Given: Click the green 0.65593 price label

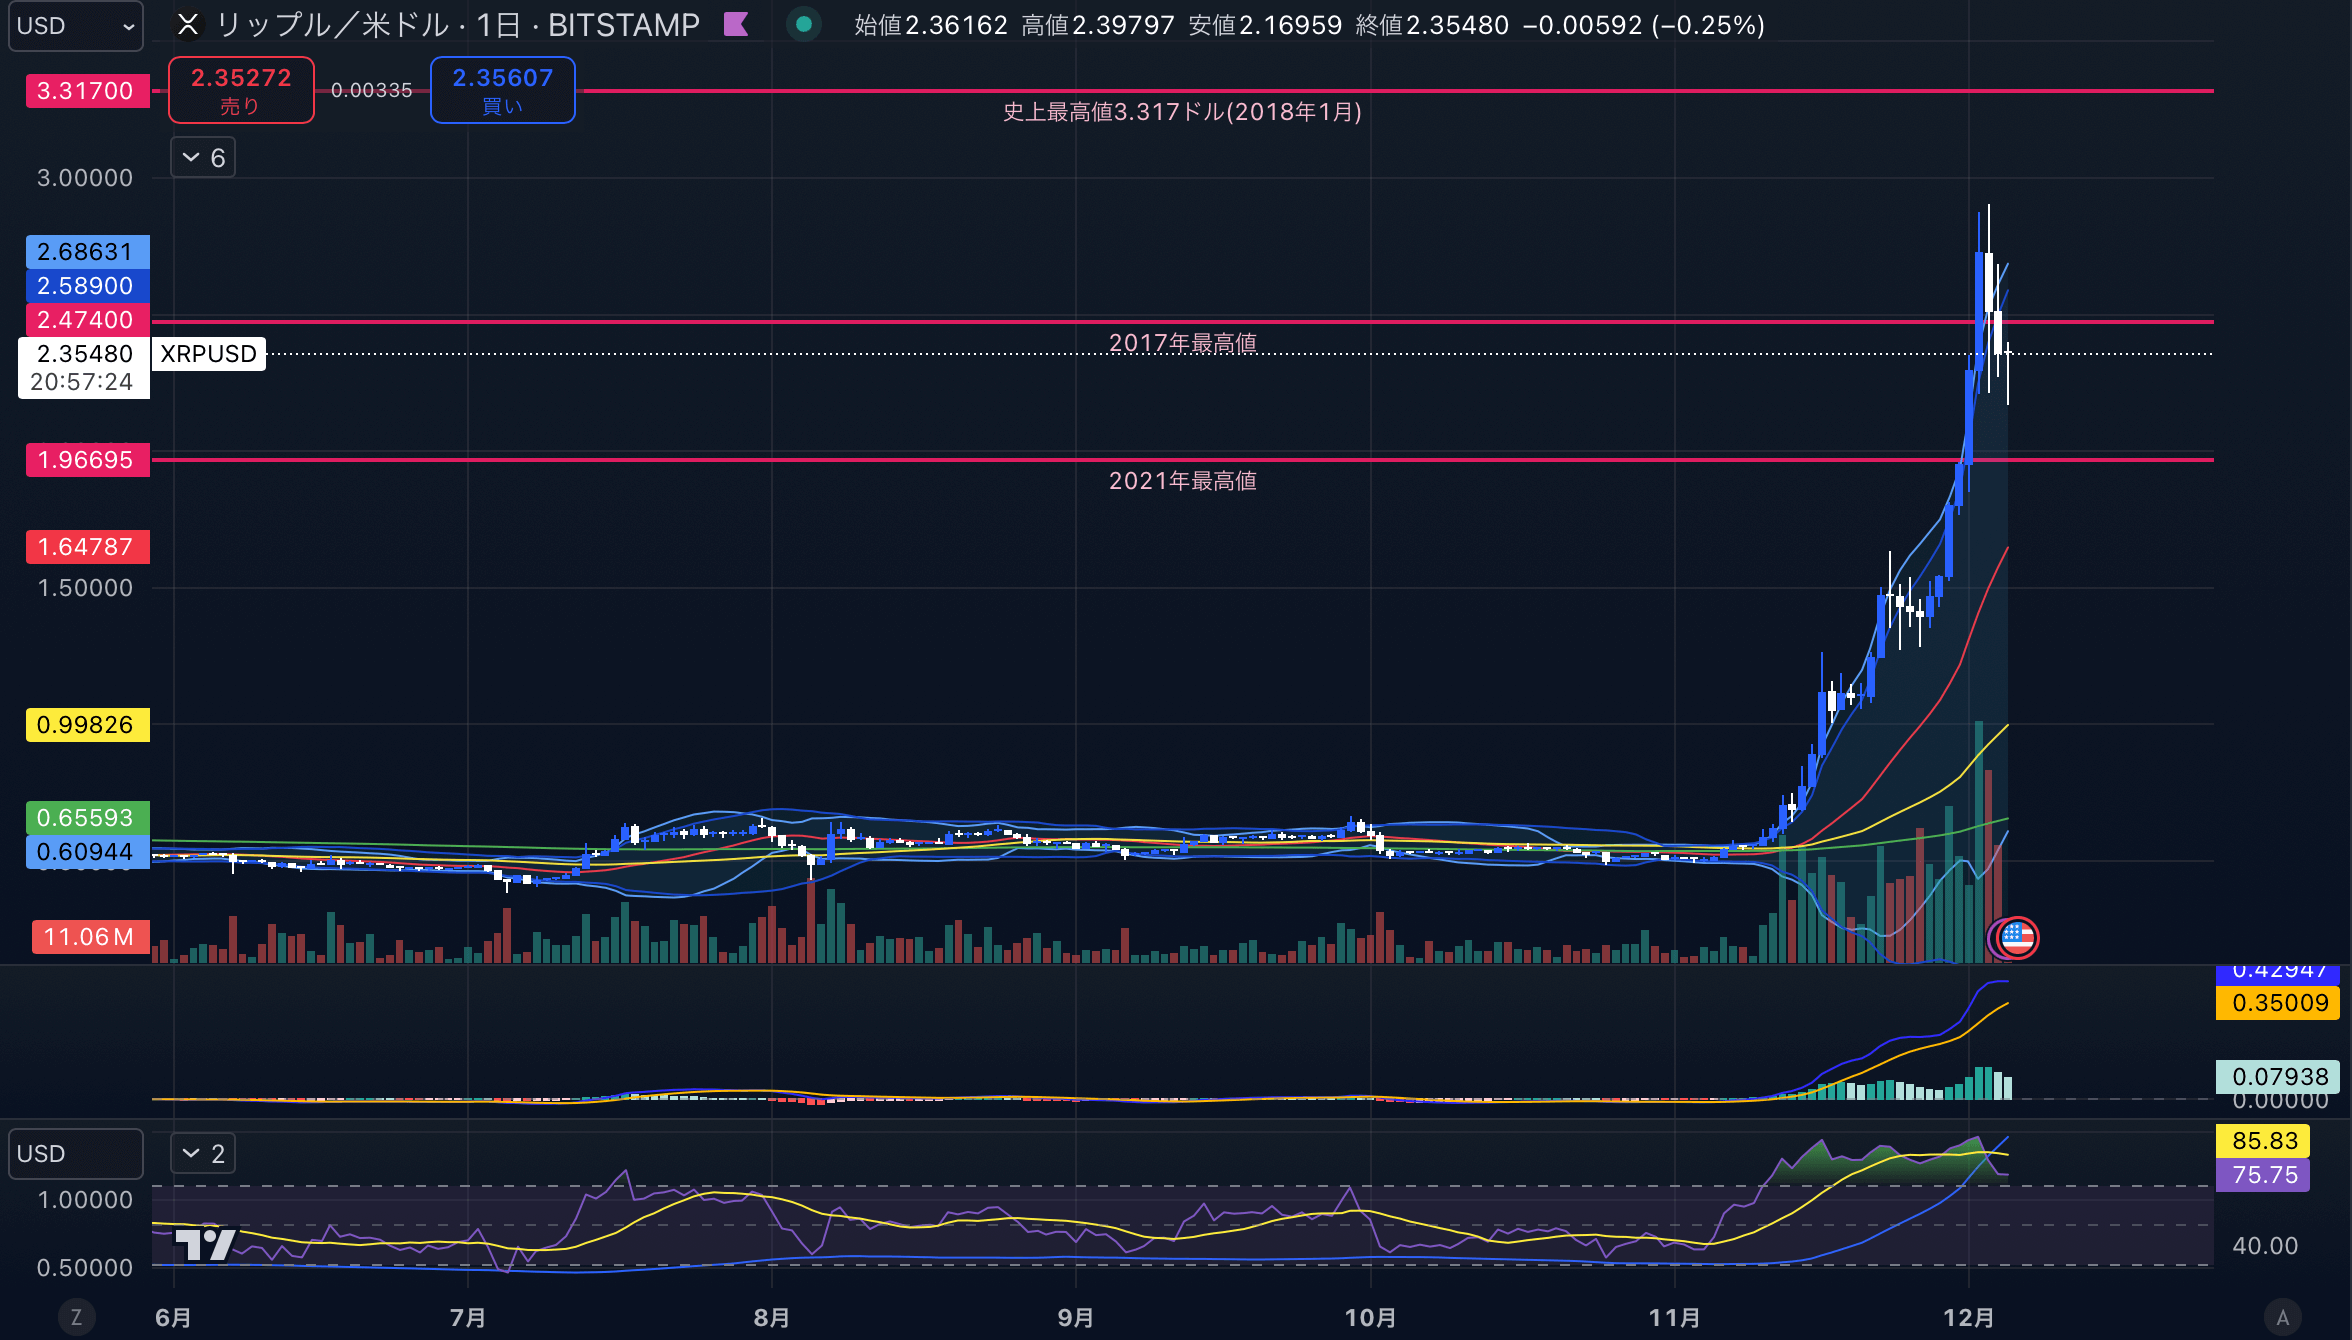Looking at the screenshot, I should click(x=87, y=818).
